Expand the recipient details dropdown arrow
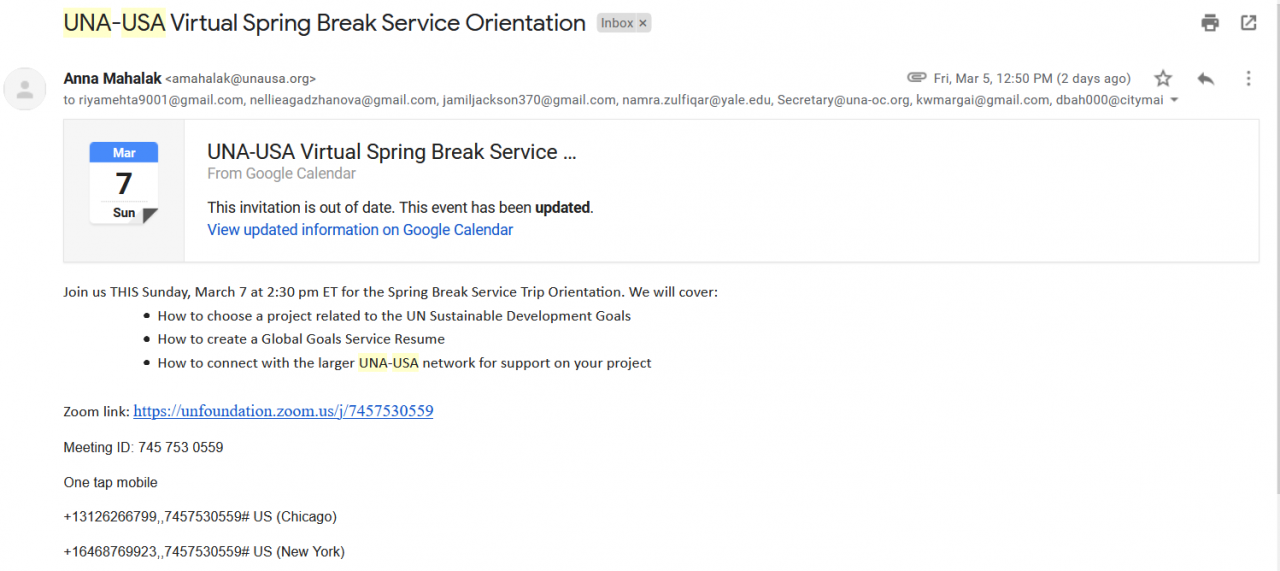Screen dimensions: 1280x571 click(1174, 100)
